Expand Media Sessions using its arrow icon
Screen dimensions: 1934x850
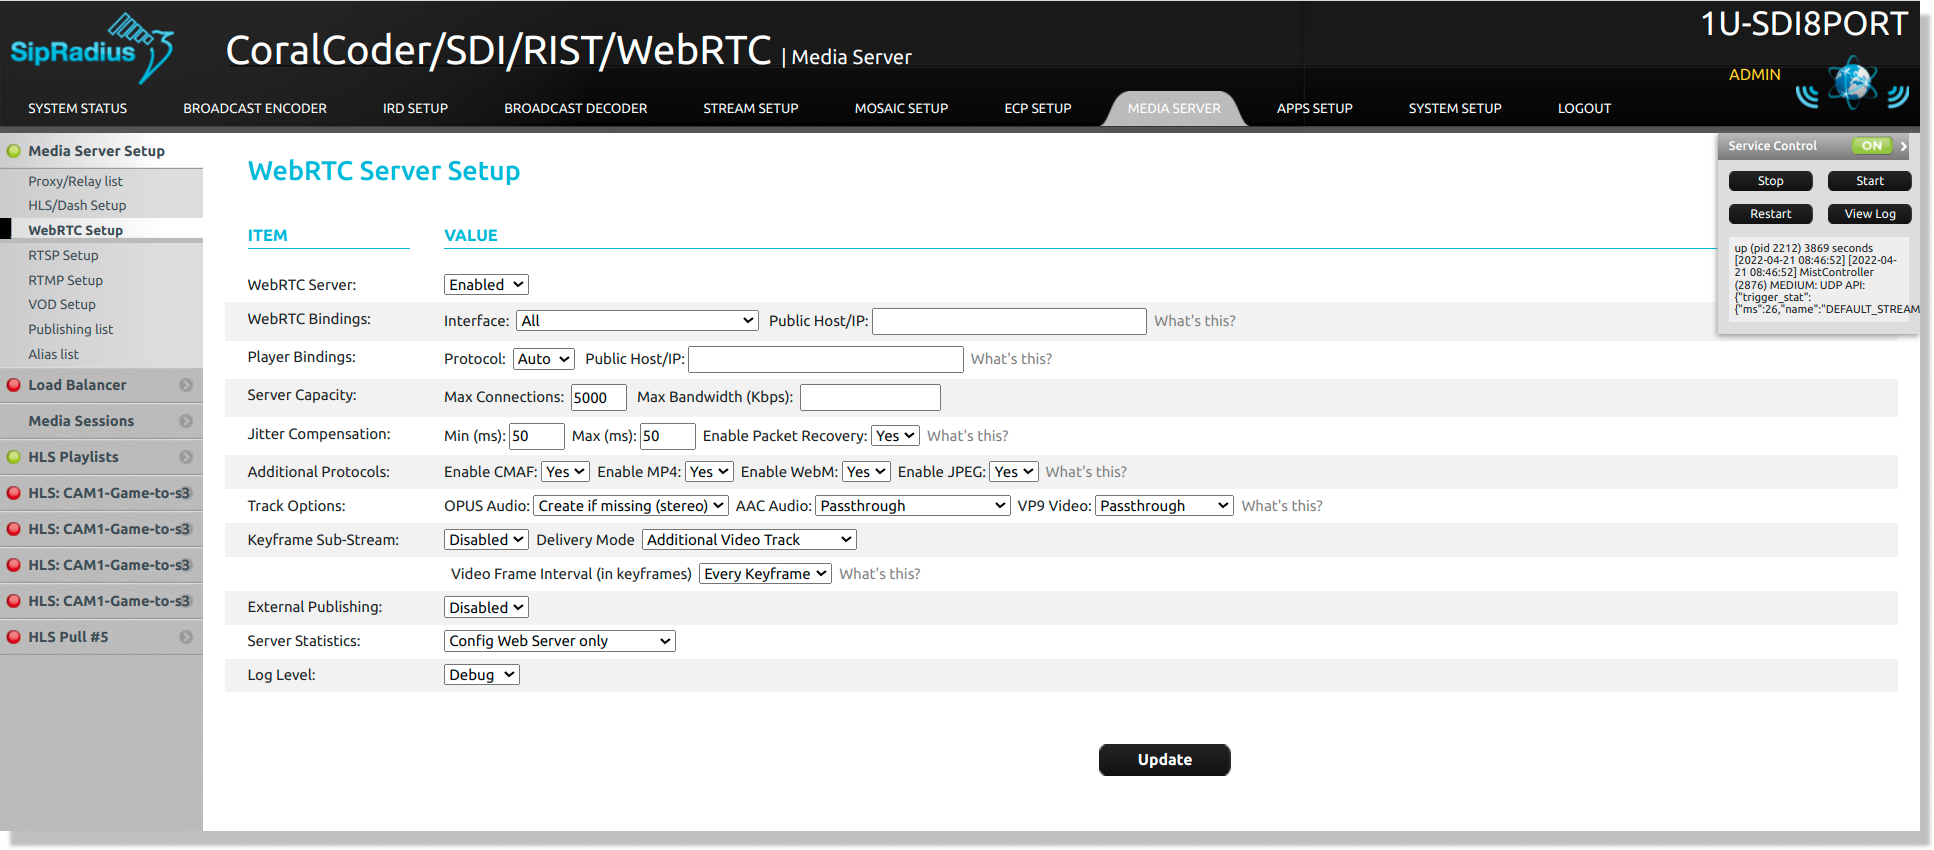(186, 421)
